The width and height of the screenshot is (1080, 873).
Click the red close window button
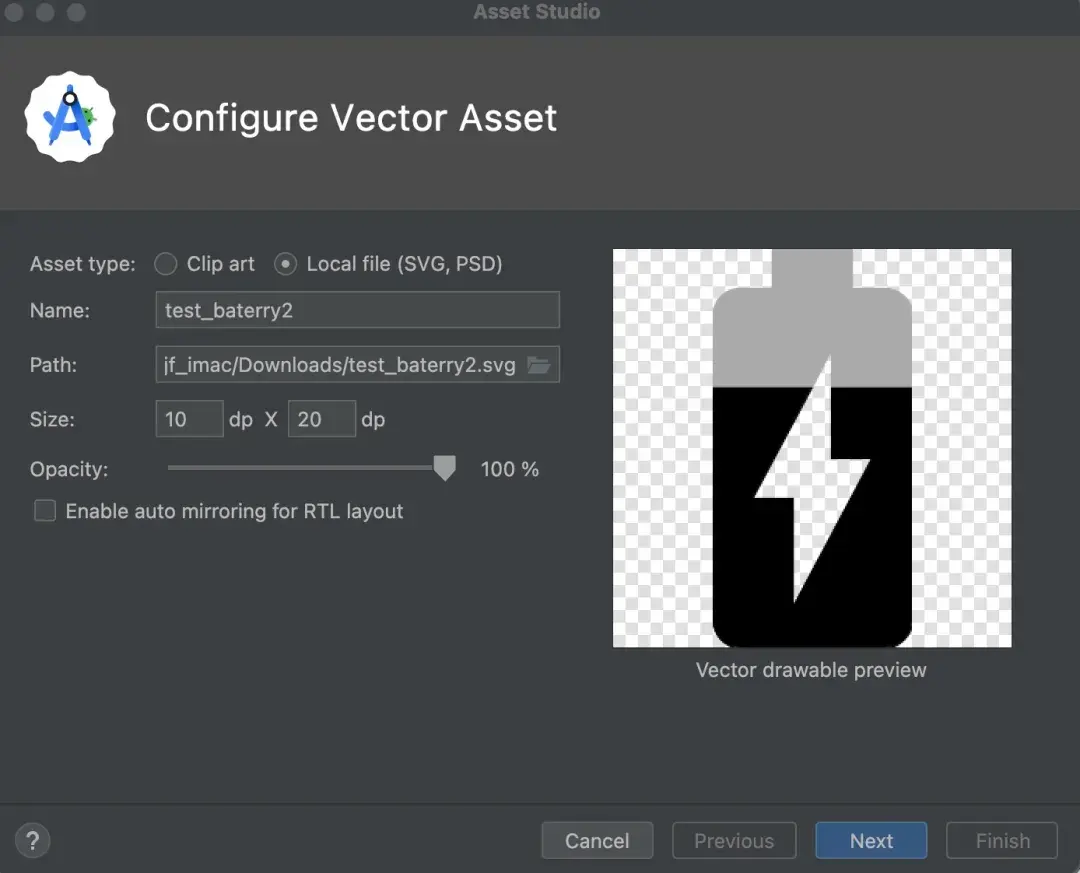[x=14, y=13]
